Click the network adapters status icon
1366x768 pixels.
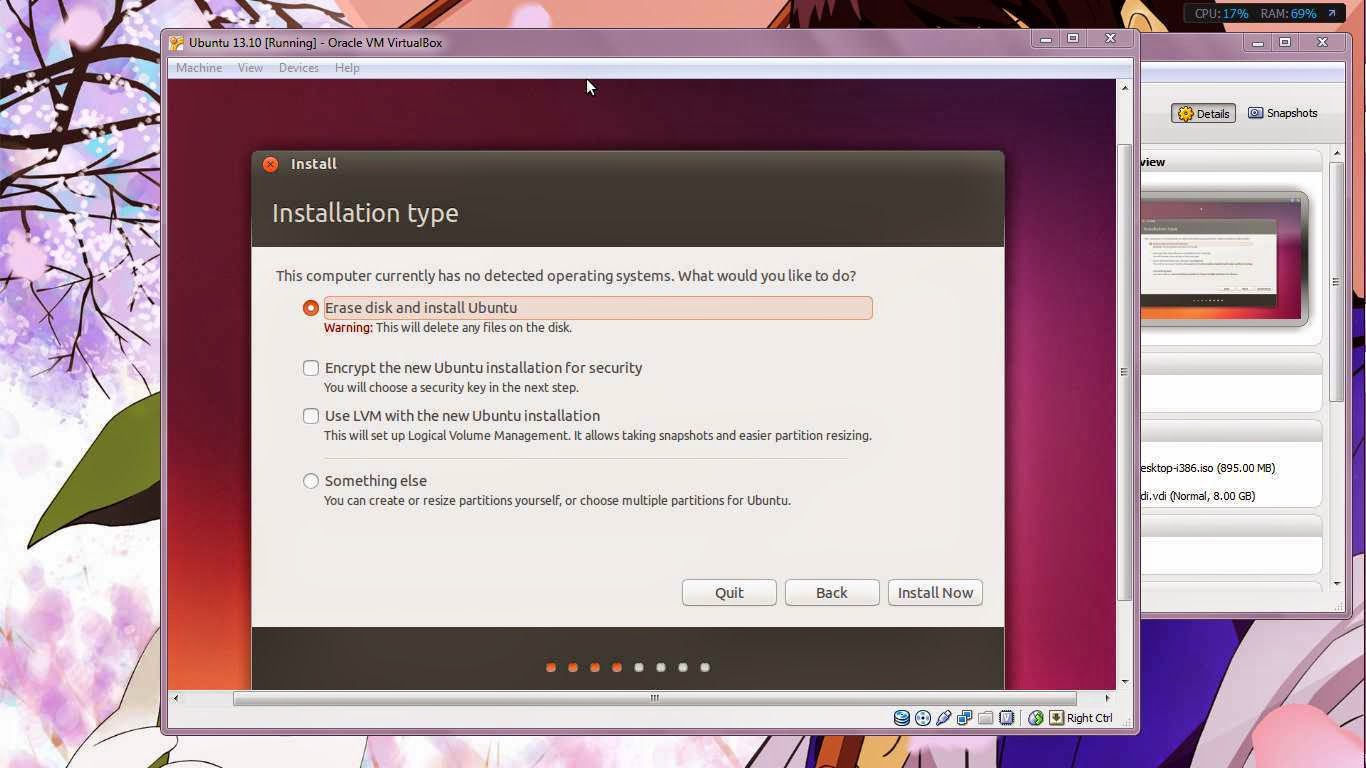tap(964, 718)
